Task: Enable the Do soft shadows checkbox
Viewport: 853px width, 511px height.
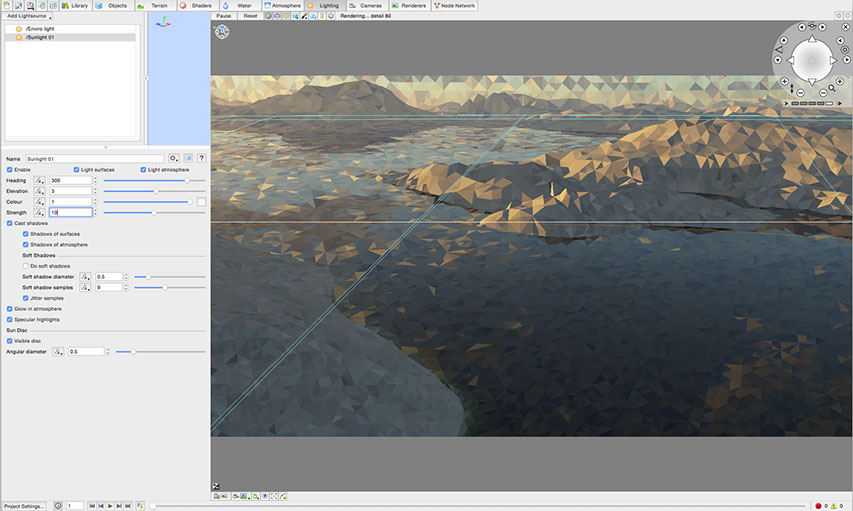Action: pos(26,266)
